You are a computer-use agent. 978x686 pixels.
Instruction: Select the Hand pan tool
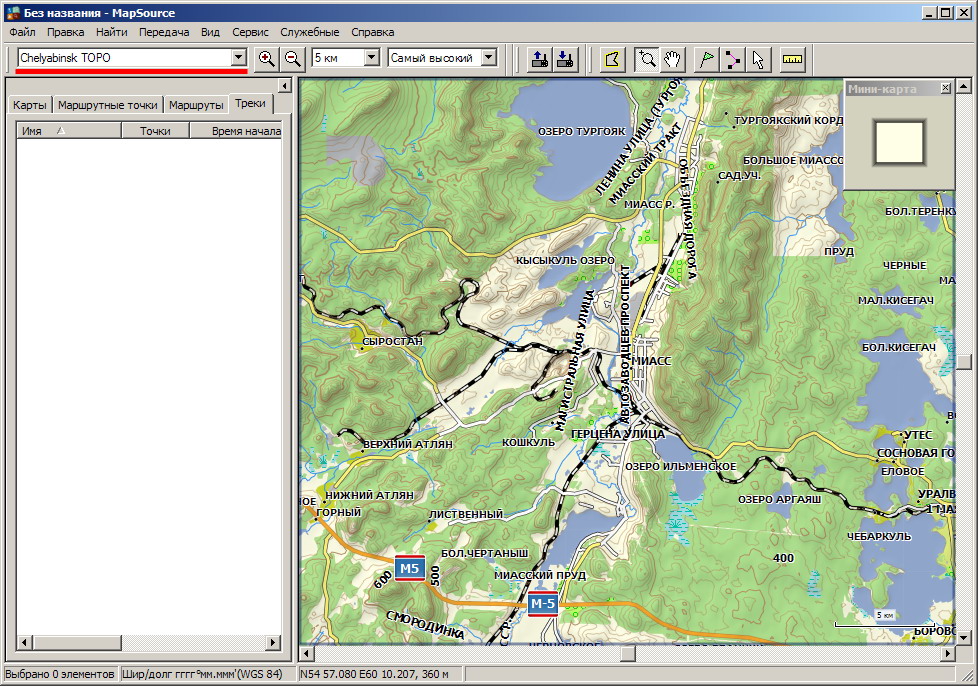672,59
